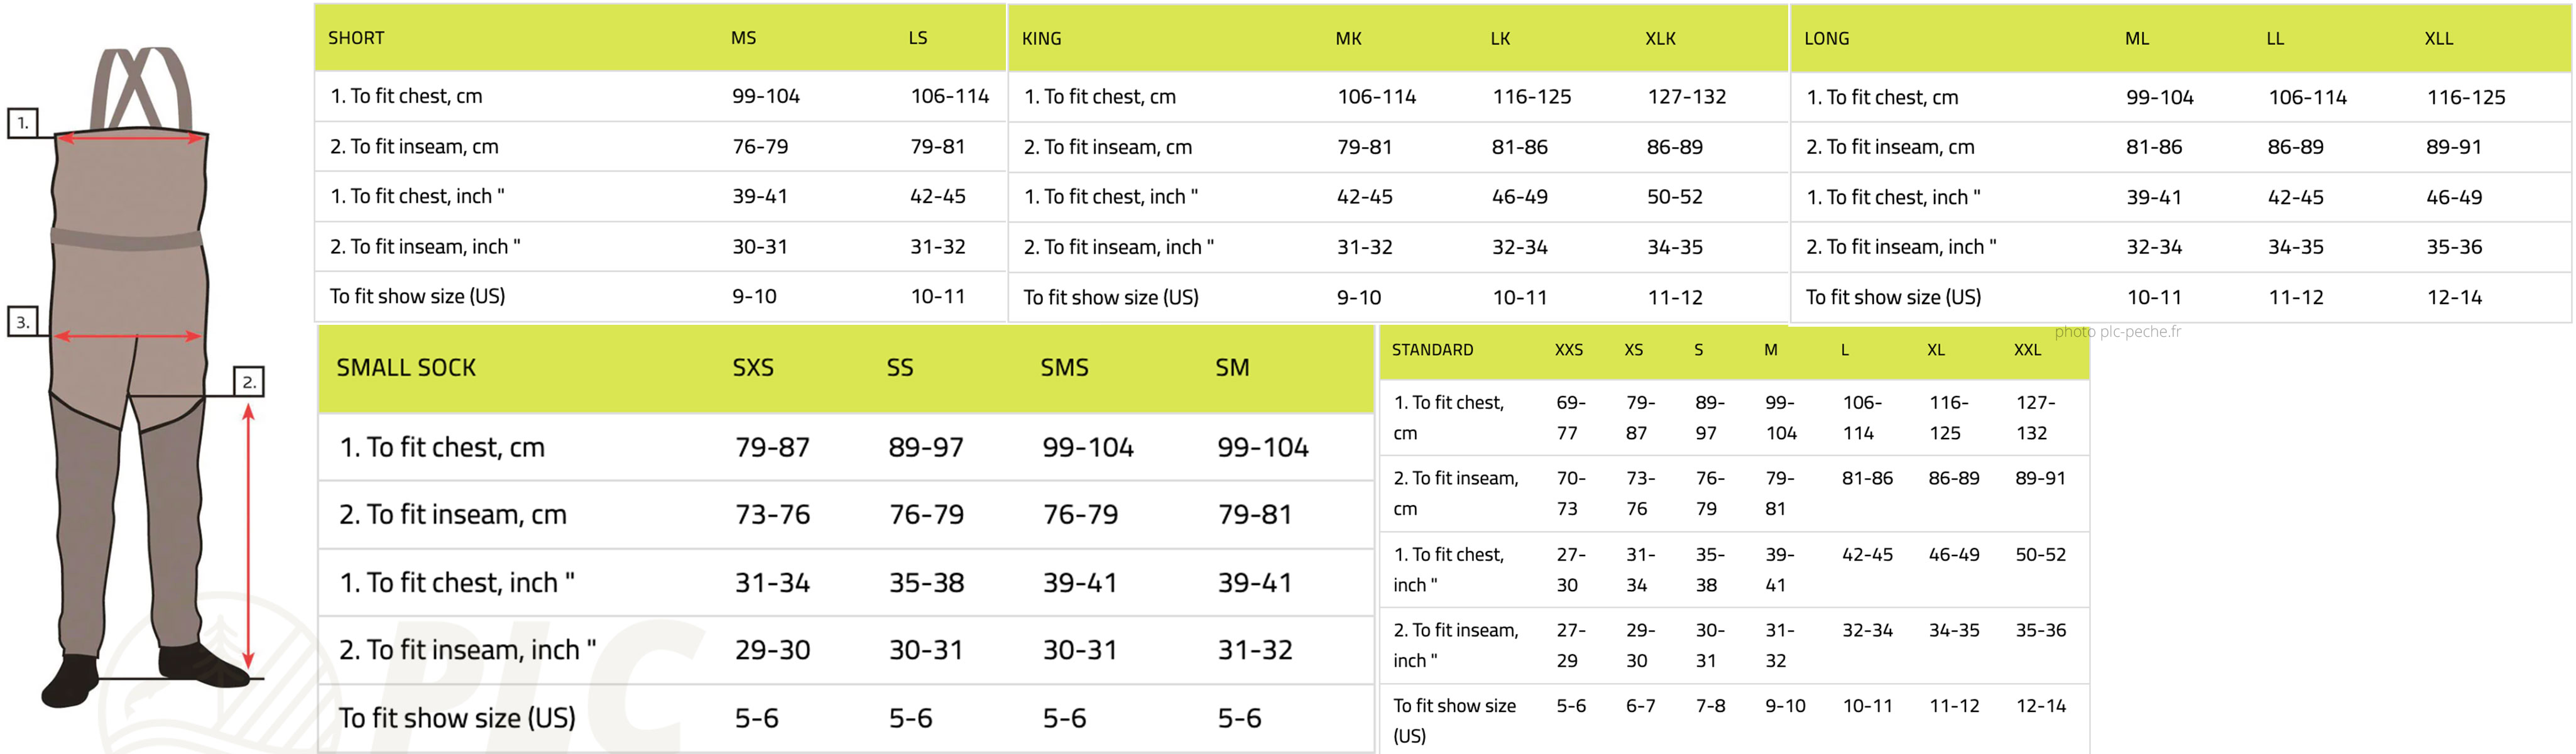Select the KING table title
This screenshot has width=2576, height=754.
1041,39
